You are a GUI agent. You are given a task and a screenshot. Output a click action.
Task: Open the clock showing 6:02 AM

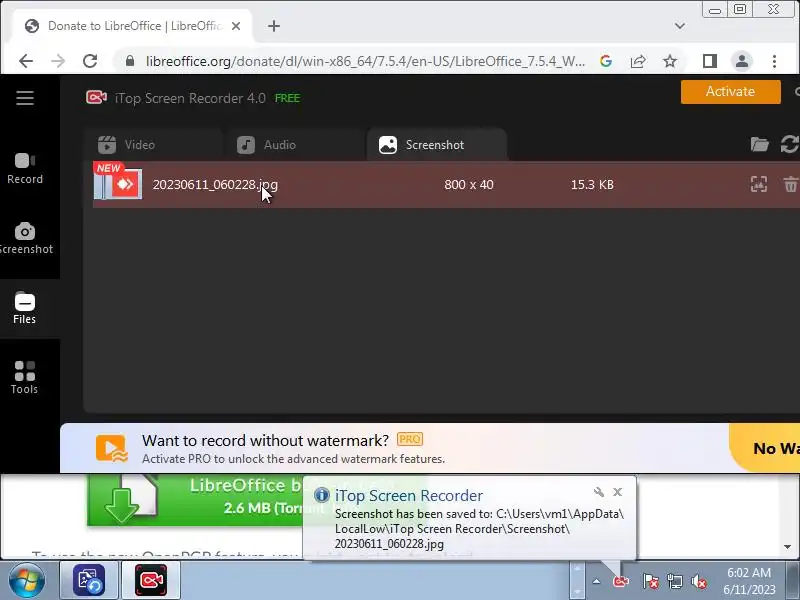coord(749,581)
